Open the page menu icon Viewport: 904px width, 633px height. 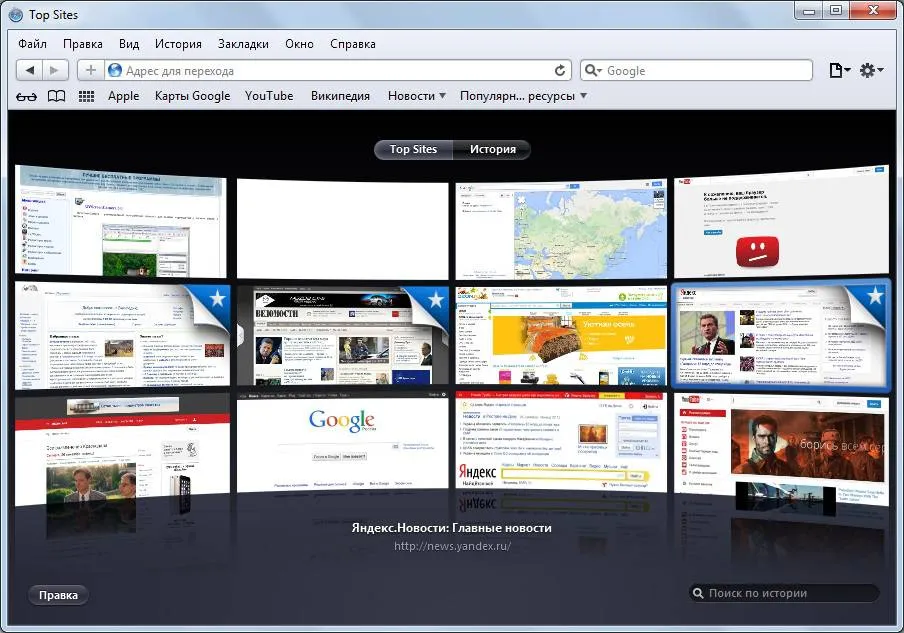(x=839, y=70)
